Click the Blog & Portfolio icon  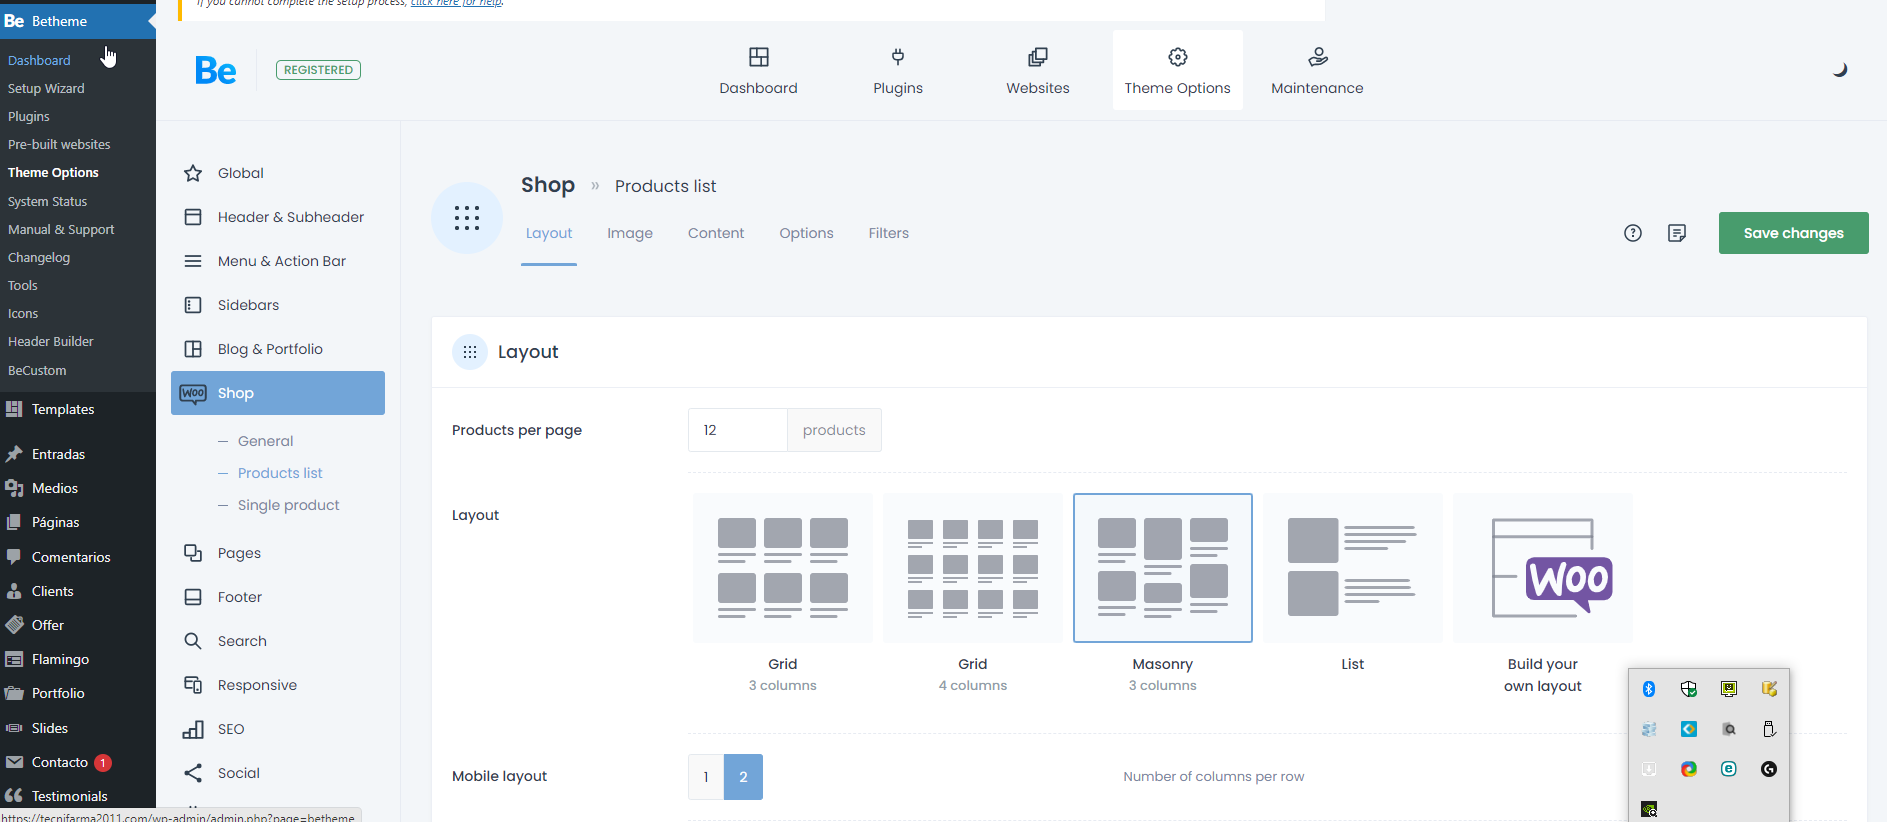(x=193, y=349)
